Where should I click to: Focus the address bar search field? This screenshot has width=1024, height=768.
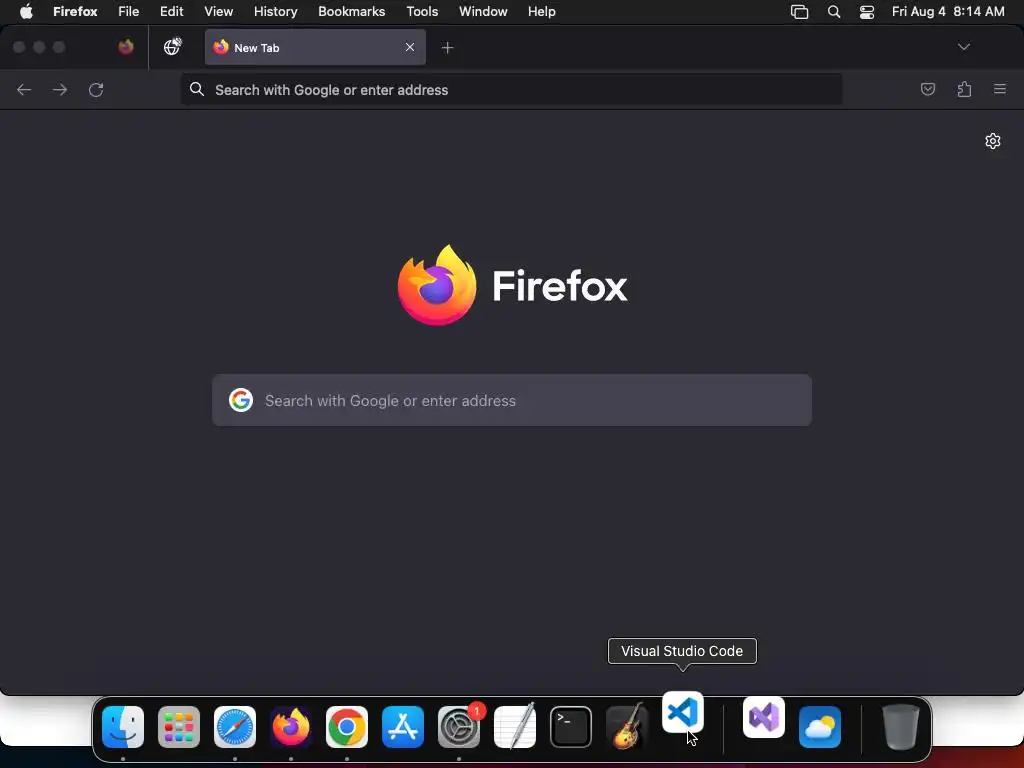[511, 89]
